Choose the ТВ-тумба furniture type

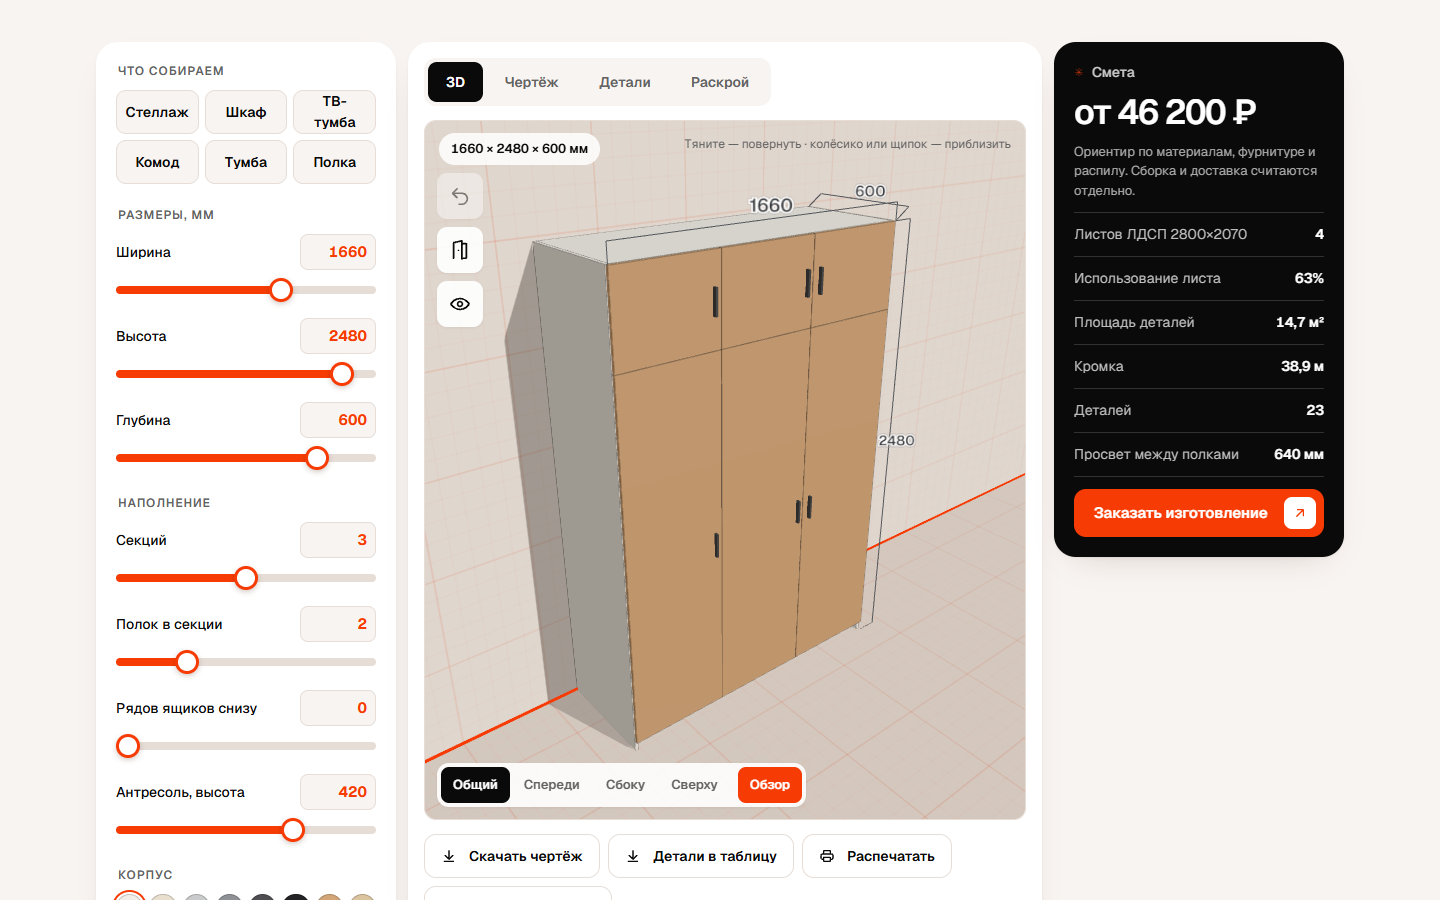pyautogui.click(x=334, y=112)
